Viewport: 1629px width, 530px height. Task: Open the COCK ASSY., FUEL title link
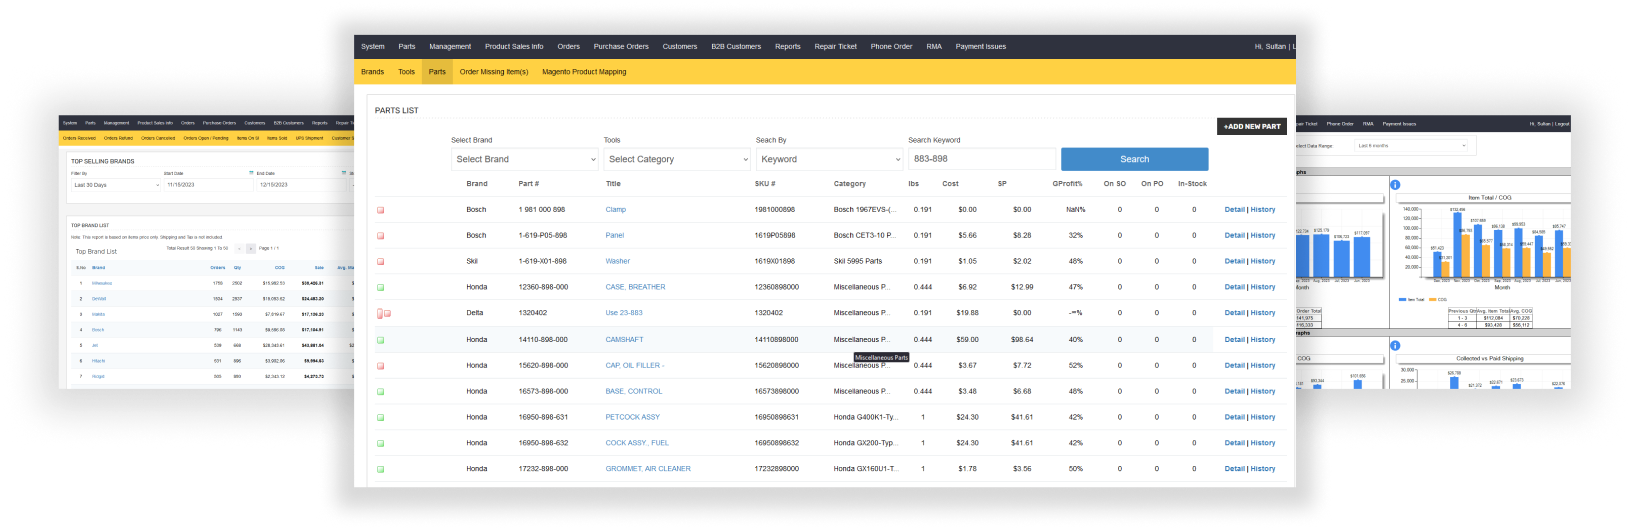coord(637,443)
